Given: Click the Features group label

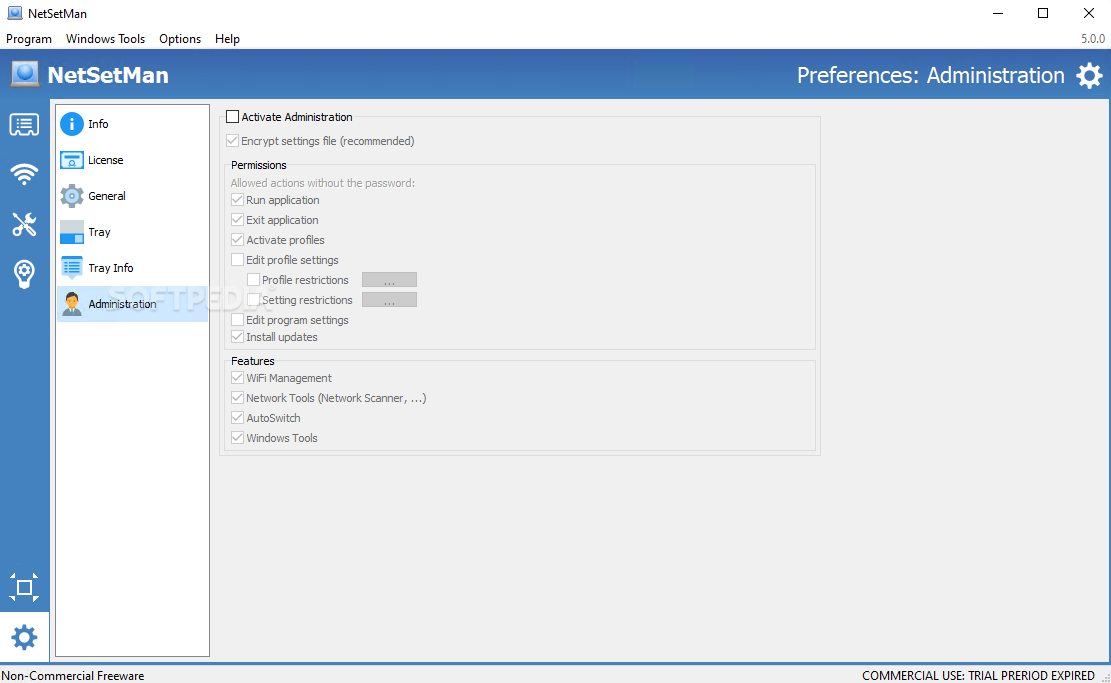Looking at the screenshot, I should (x=252, y=361).
